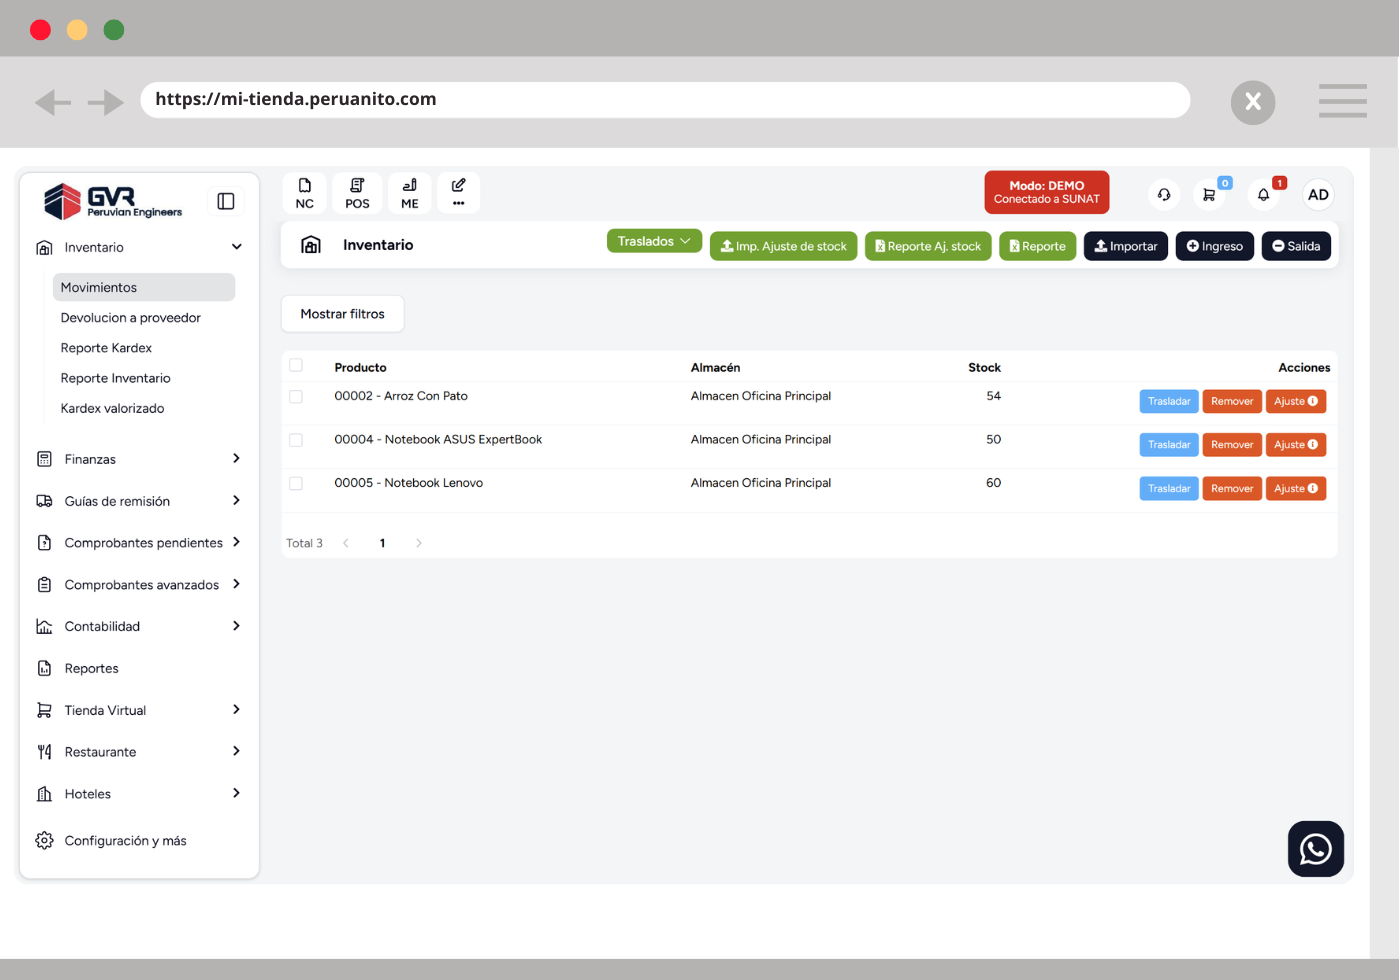The width and height of the screenshot is (1399, 980).
Task: Click the Importar button
Action: pyautogui.click(x=1126, y=246)
